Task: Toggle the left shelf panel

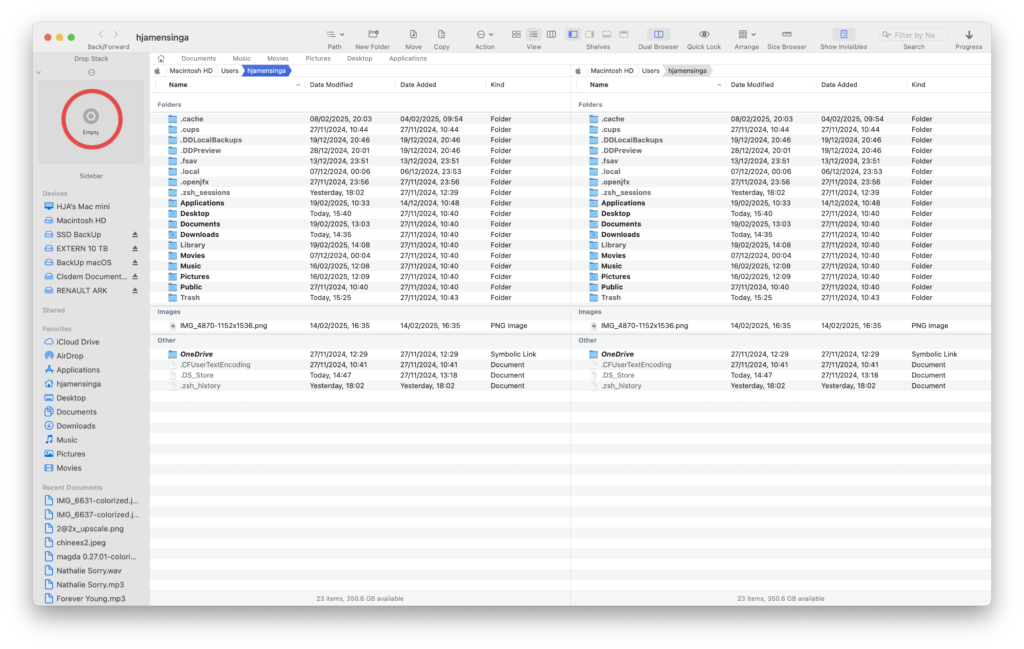Action: tap(573, 35)
